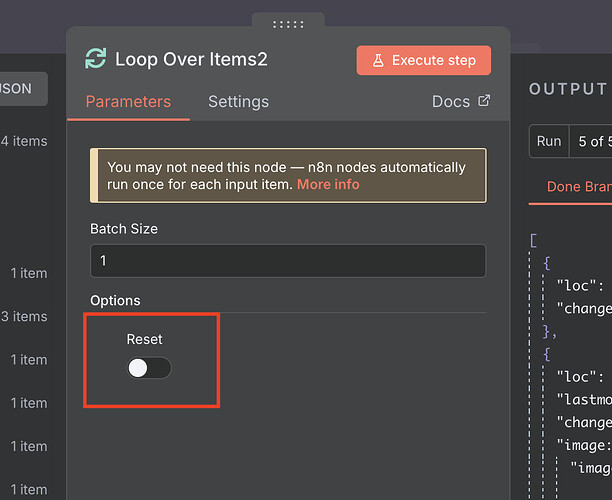Click the Batch Size input field

click(x=288, y=261)
